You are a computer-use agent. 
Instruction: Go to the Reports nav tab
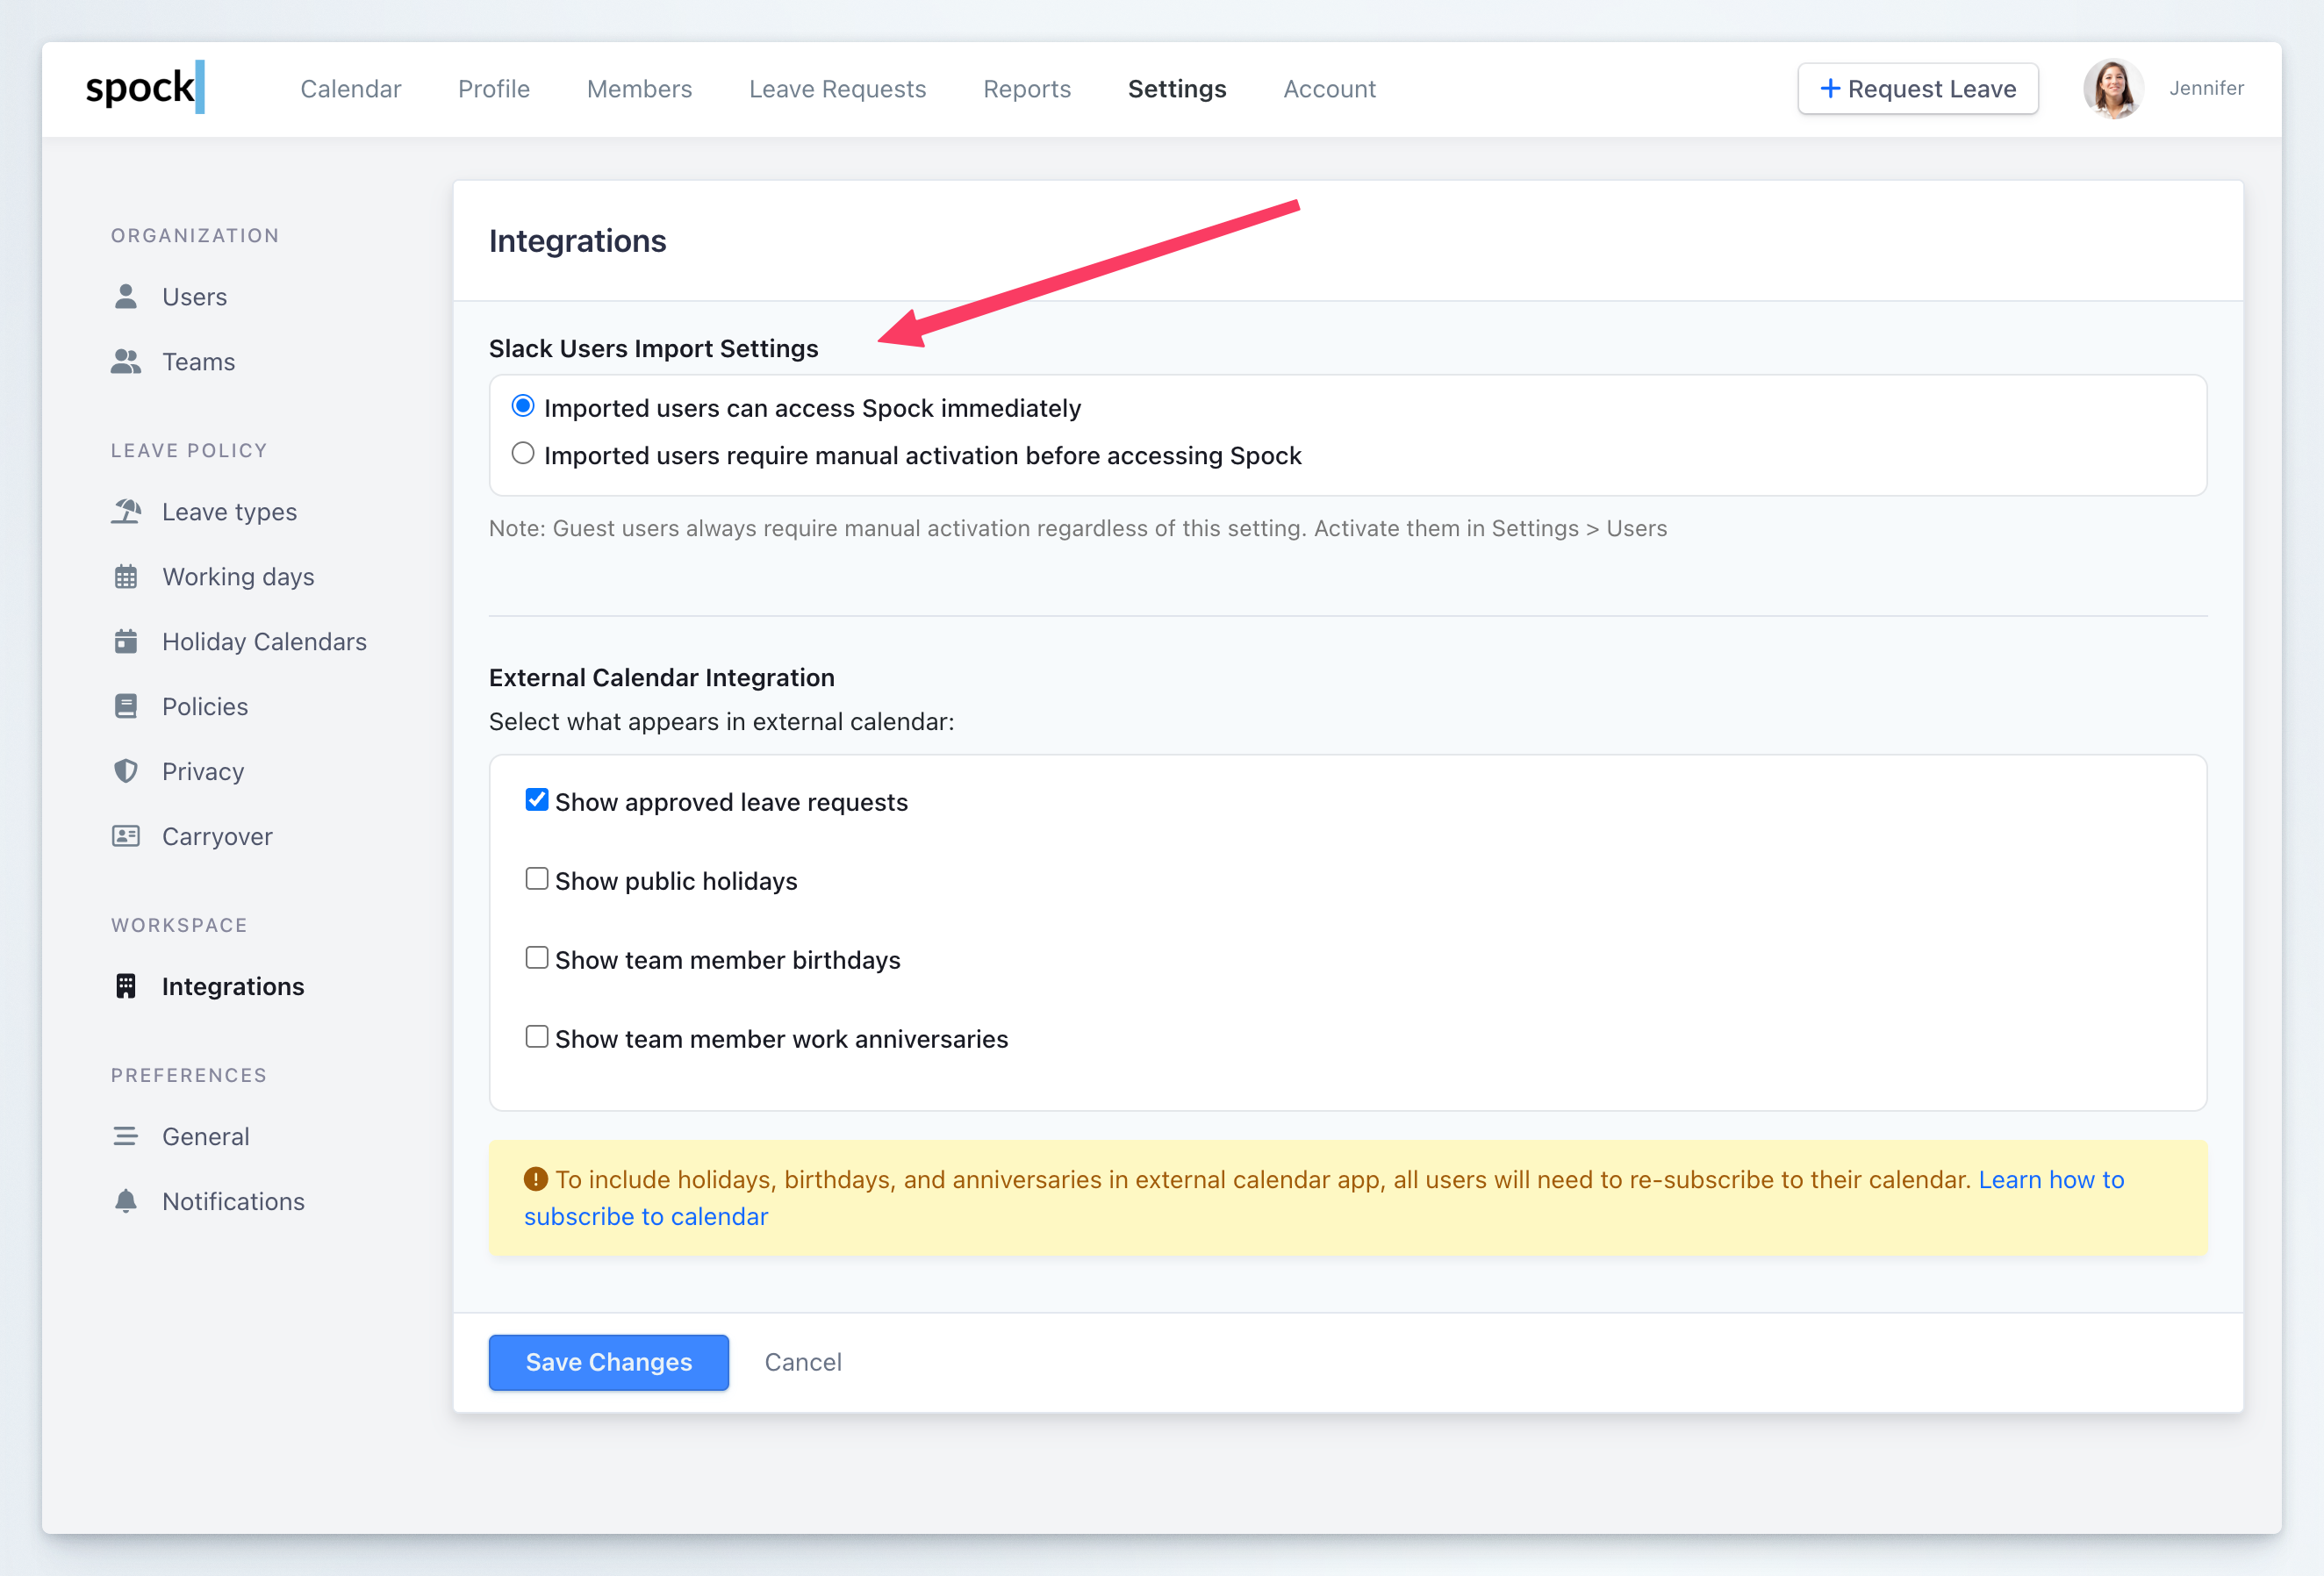[1026, 89]
